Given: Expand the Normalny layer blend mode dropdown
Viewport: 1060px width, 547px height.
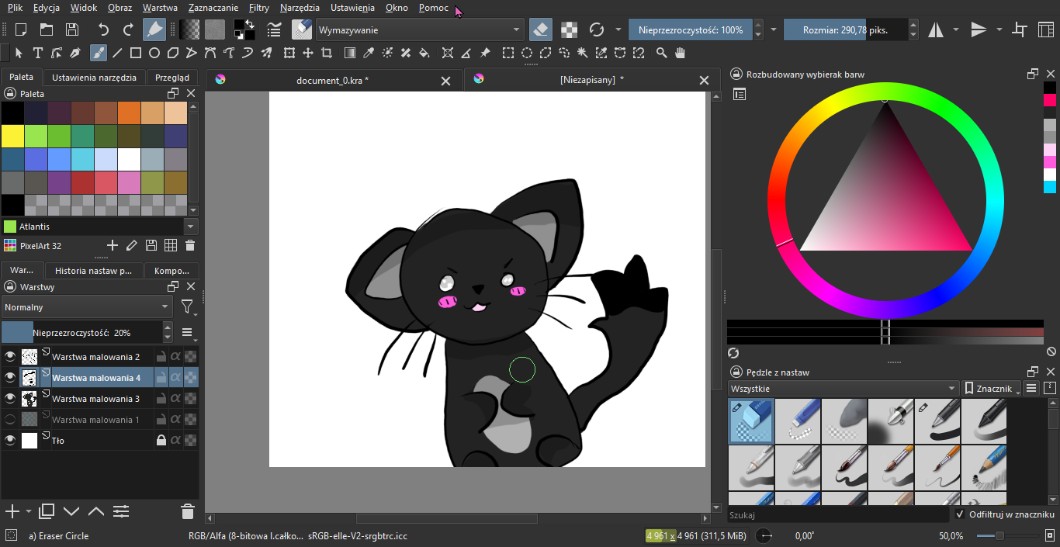Looking at the screenshot, I should (x=88, y=307).
